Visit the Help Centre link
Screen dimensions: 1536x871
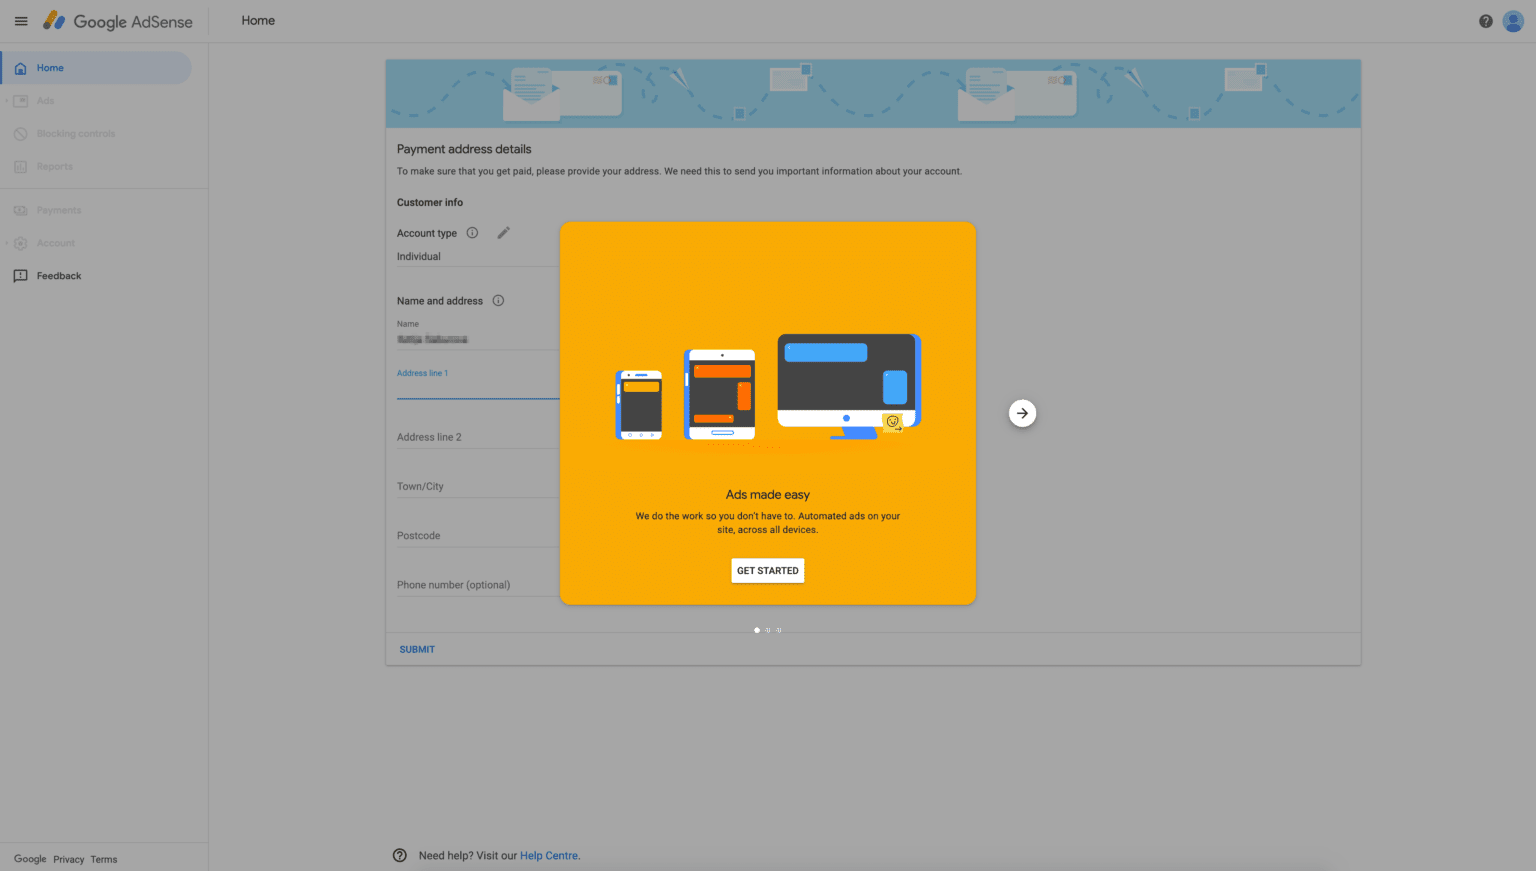coord(548,855)
